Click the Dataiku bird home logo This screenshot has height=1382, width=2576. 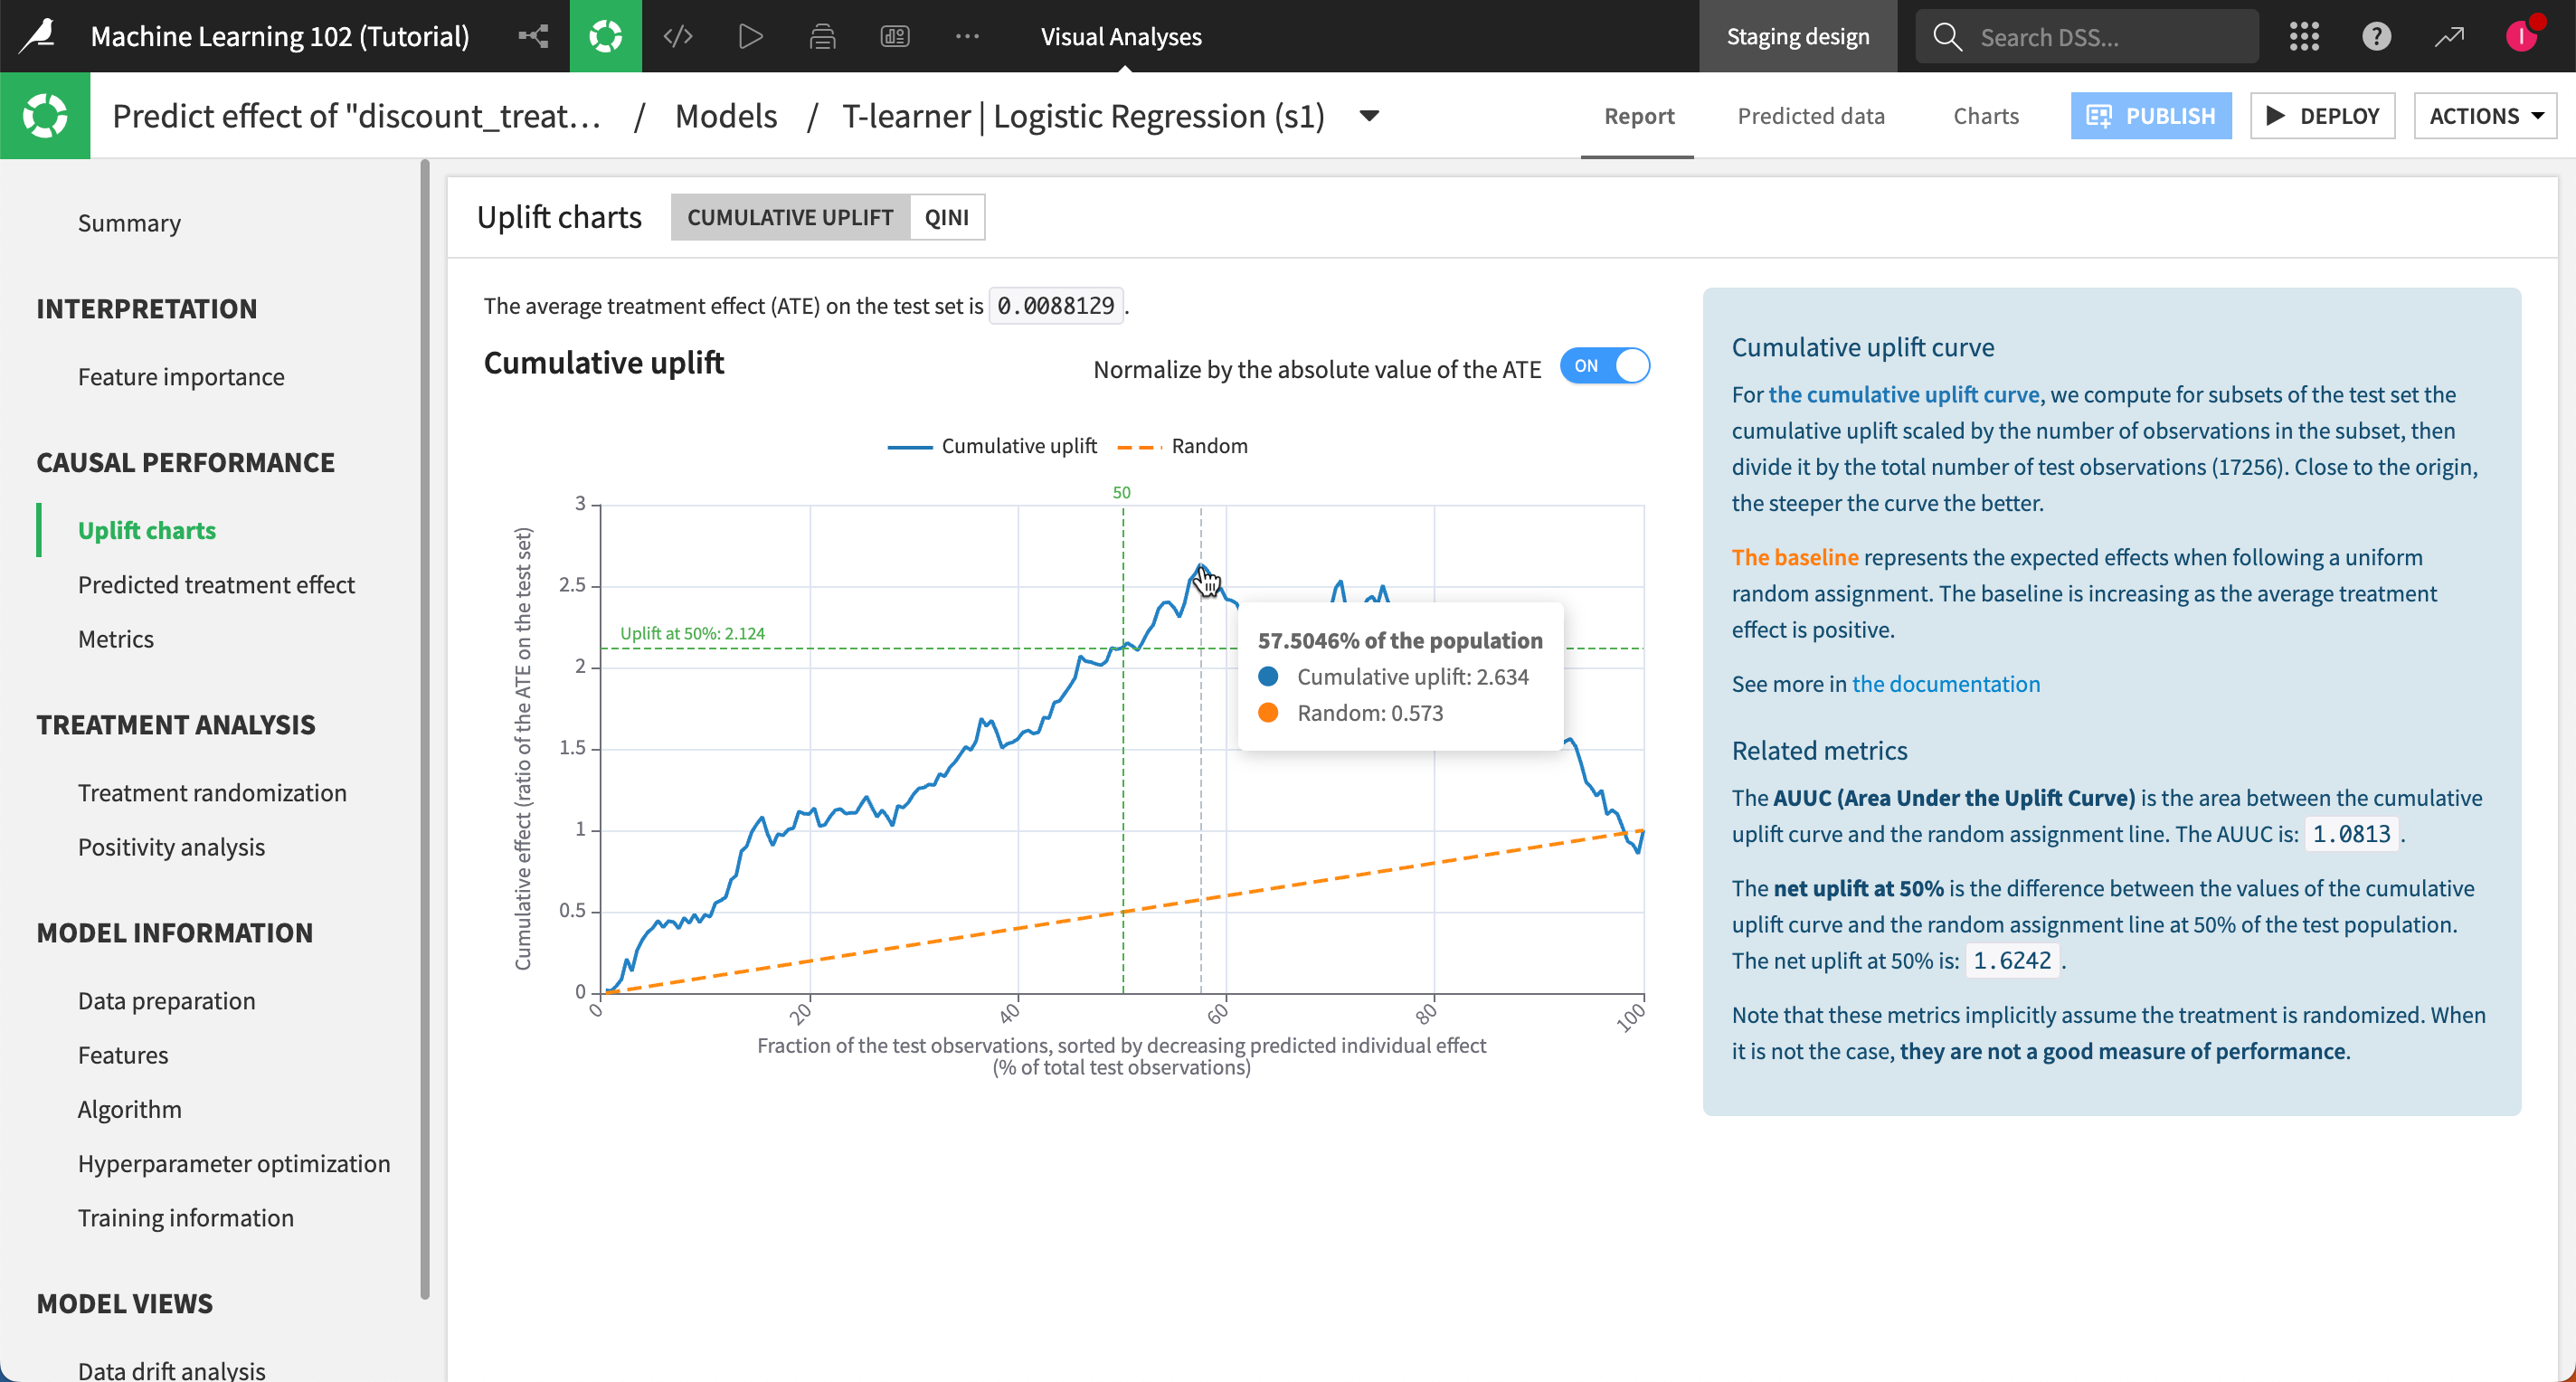click(38, 36)
